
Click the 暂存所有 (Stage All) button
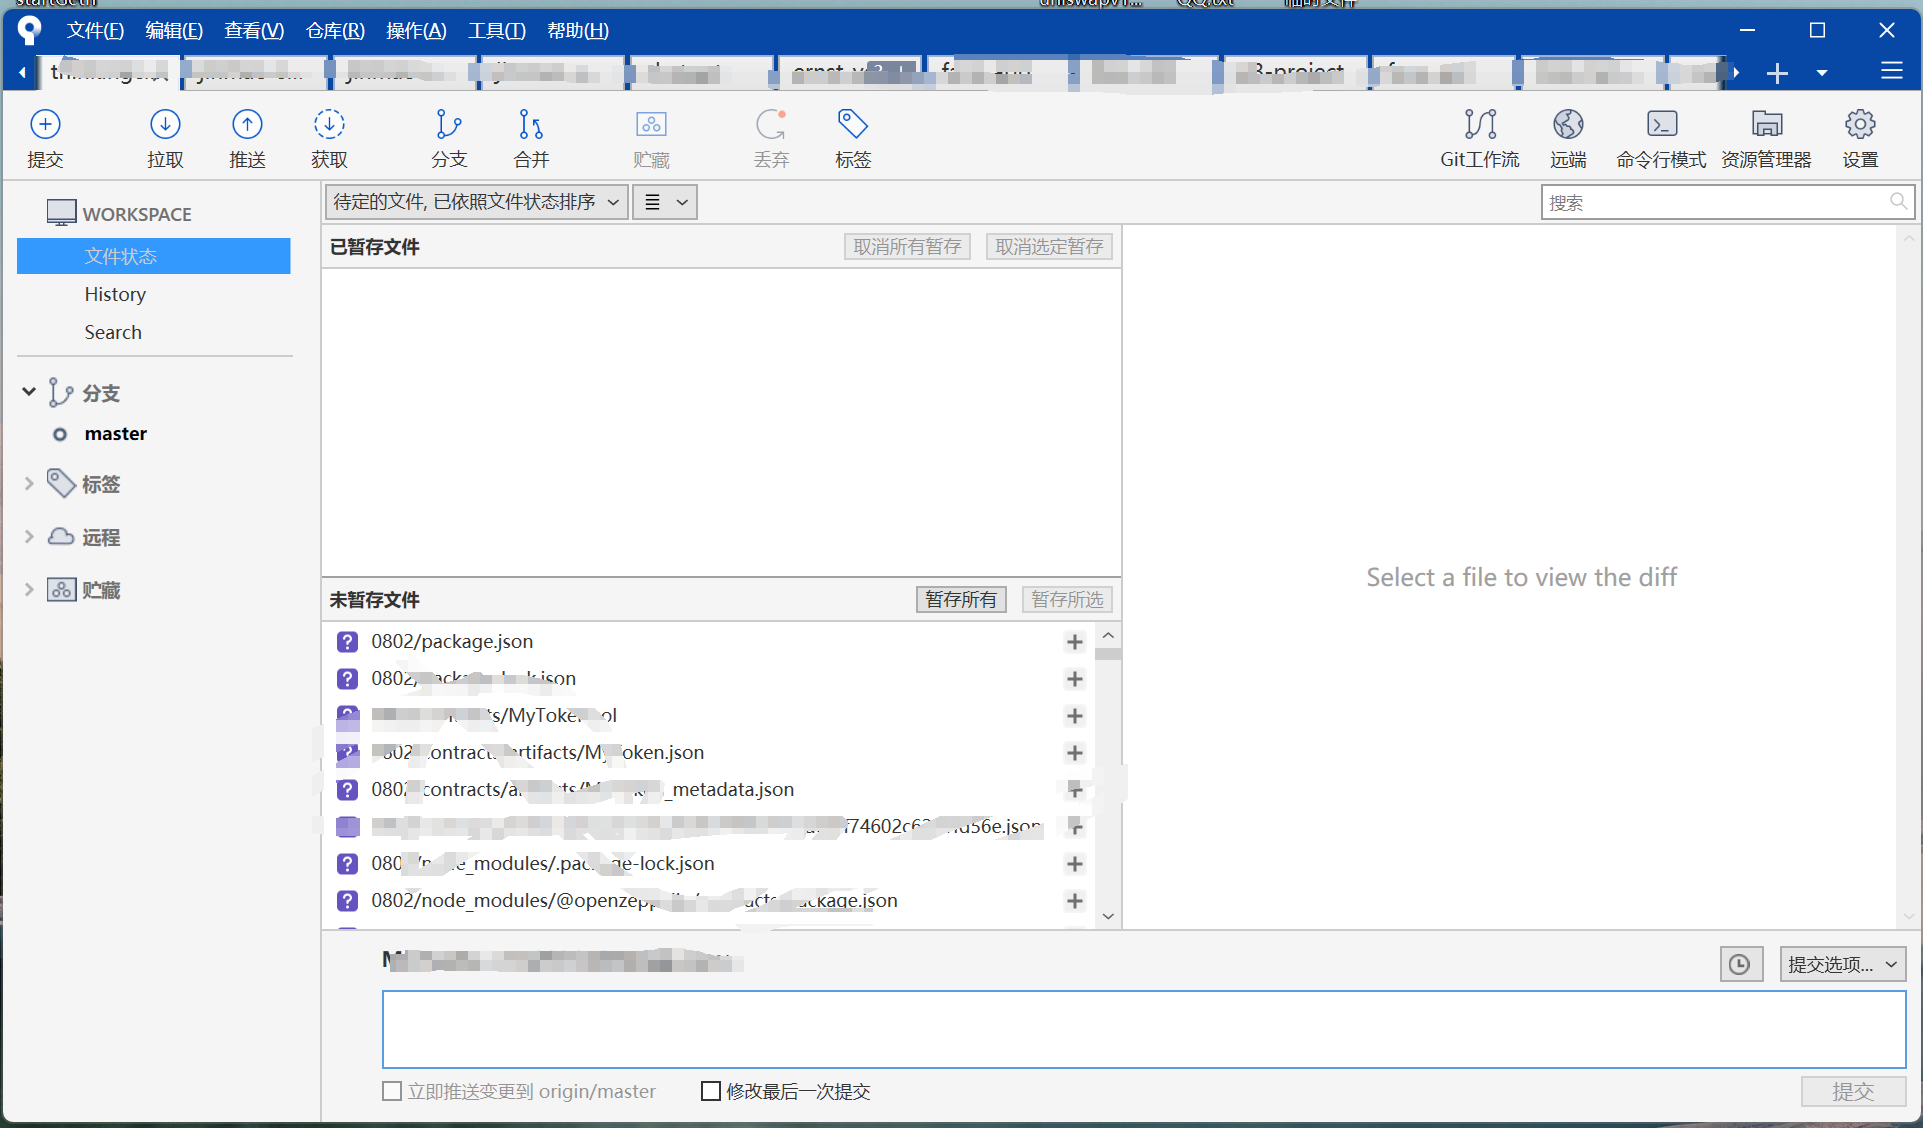tap(960, 599)
